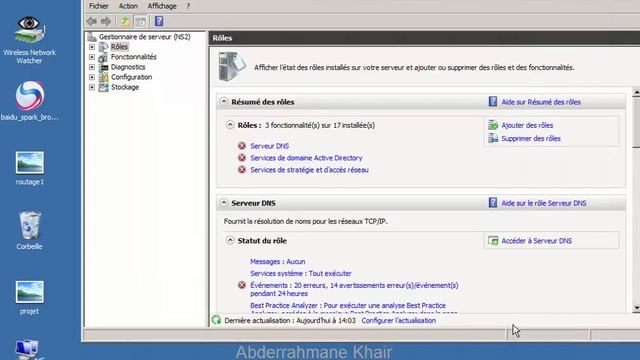640x360 pixels.
Task: Select Diagnostics in the tree
Action: tap(128, 67)
